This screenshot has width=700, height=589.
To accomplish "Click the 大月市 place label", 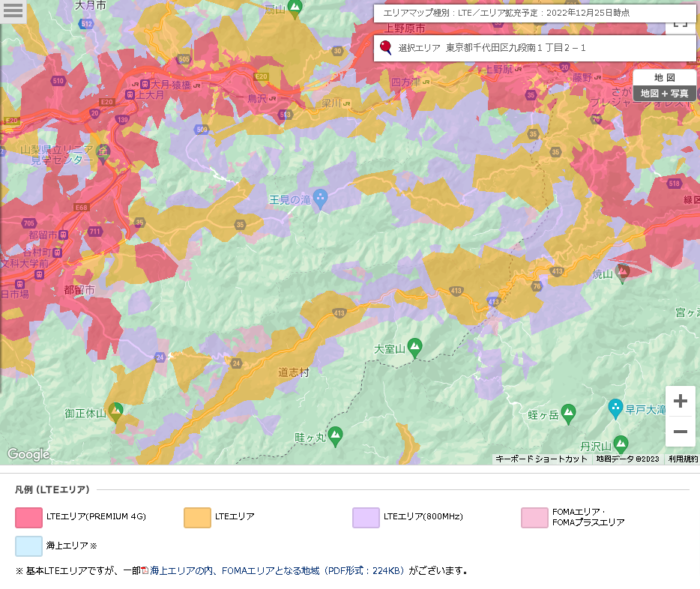I will [91, 5].
